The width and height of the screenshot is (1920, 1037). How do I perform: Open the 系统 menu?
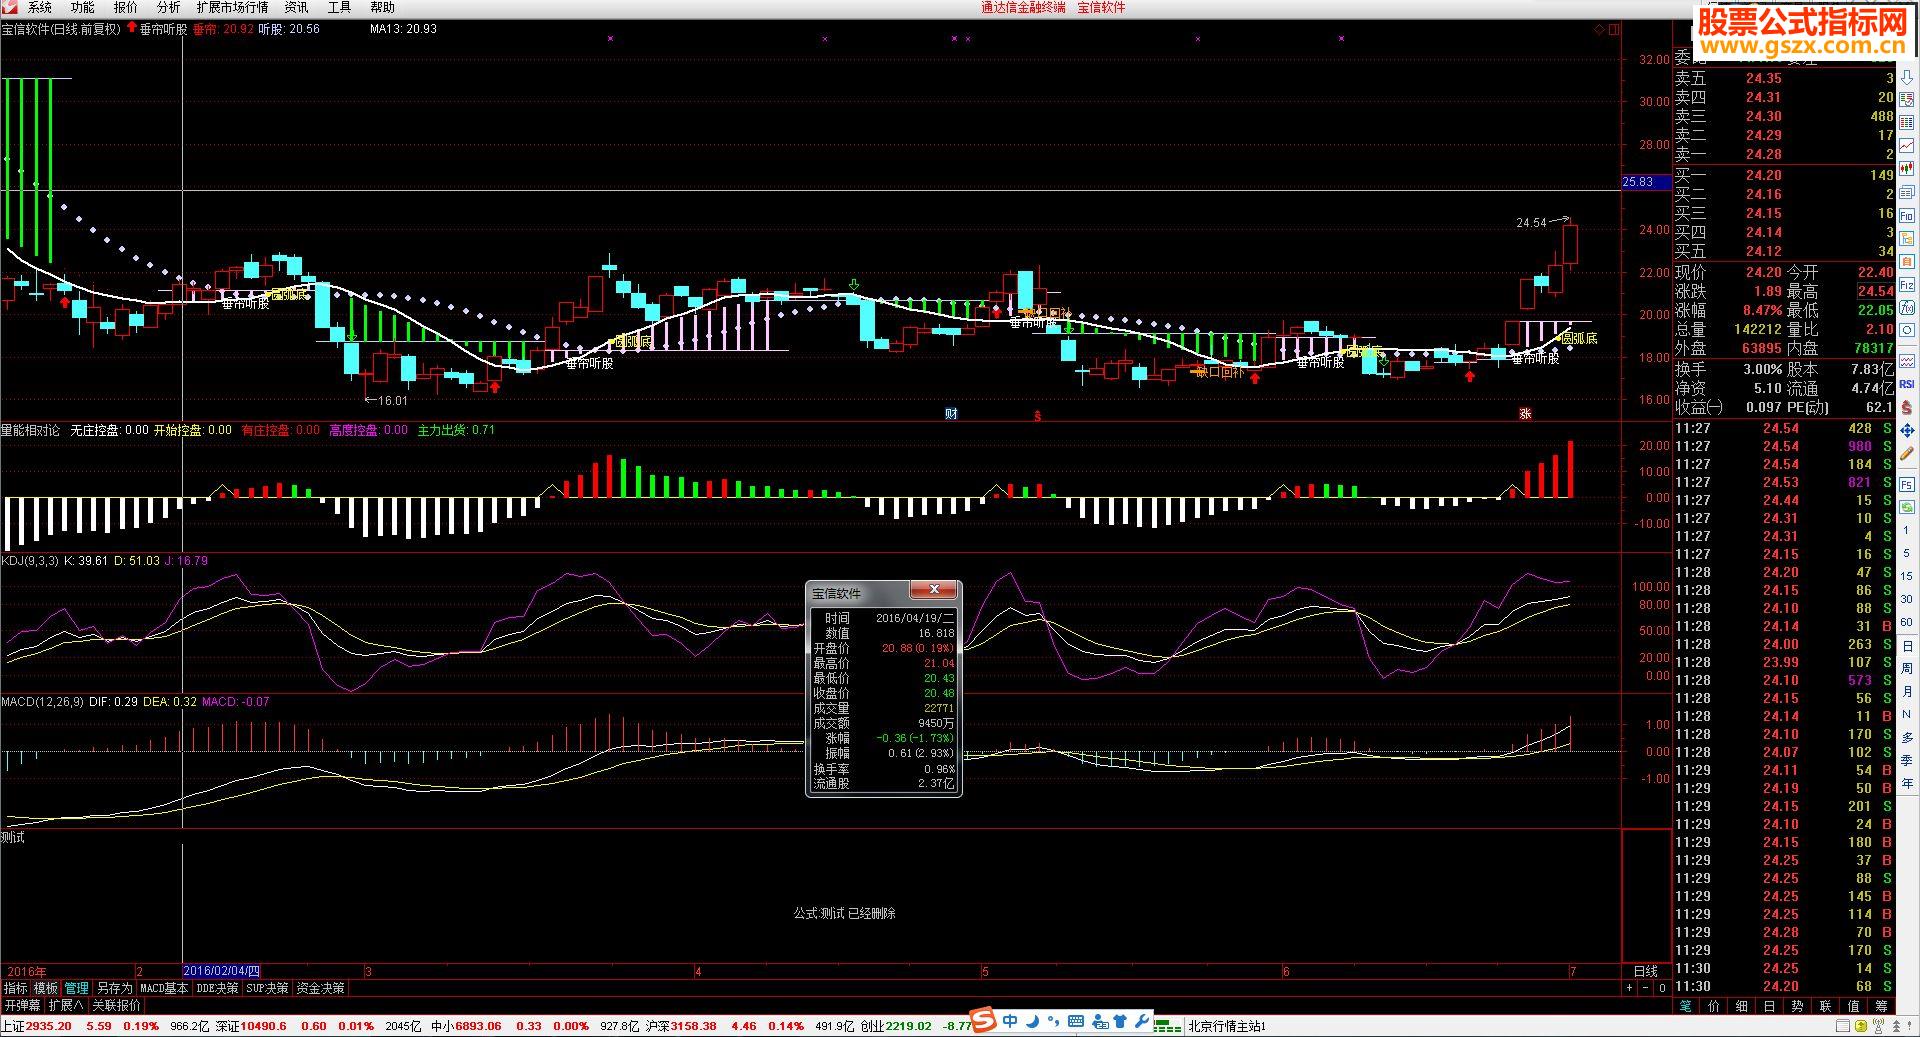click(x=40, y=8)
